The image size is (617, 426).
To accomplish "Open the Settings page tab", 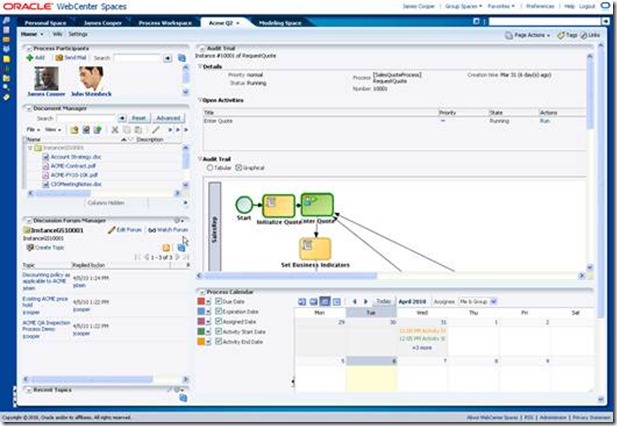I will (78, 34).
